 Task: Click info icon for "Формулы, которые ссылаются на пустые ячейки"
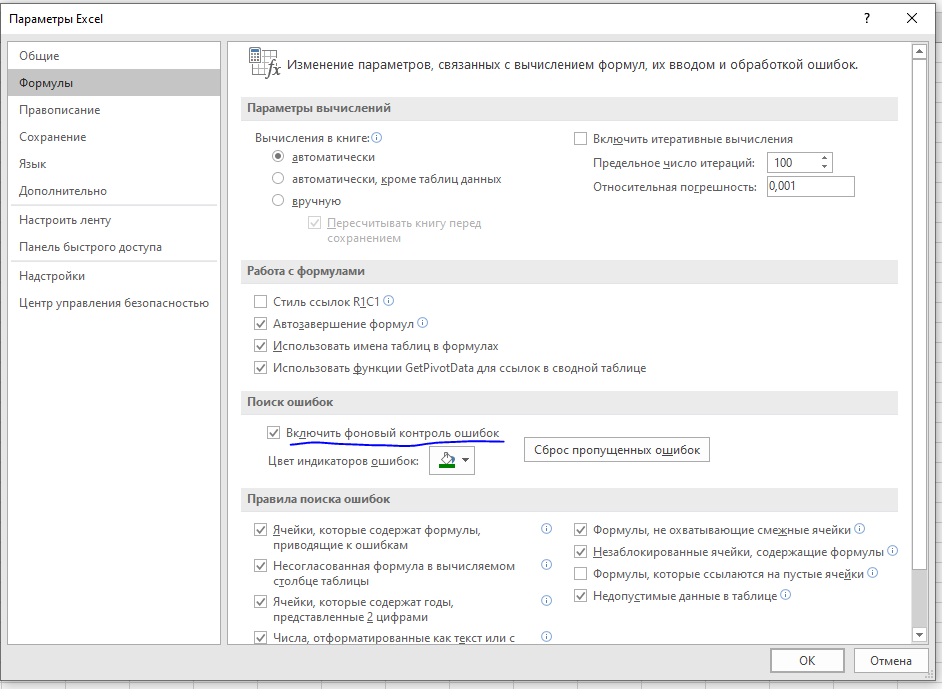tap(873, 573)
